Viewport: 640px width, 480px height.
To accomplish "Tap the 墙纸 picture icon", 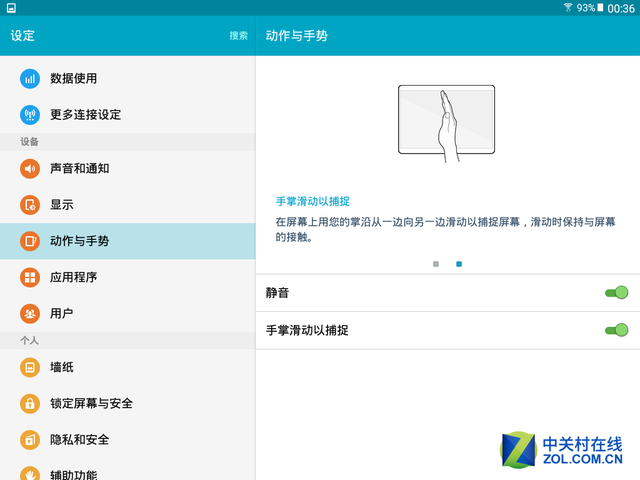I will click(30, 367).
